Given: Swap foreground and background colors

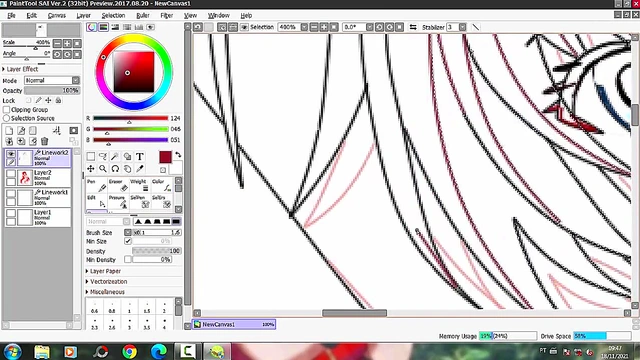Looking at the screenshot, I should tap(178, 155).
